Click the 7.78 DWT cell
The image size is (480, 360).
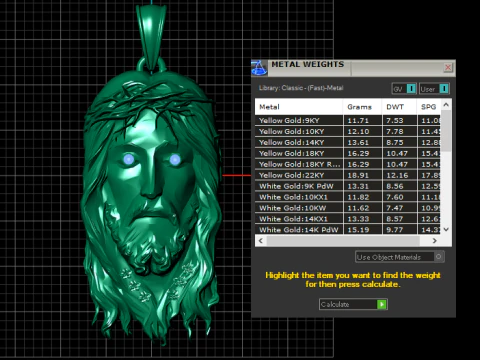click(x=400, y=131)
